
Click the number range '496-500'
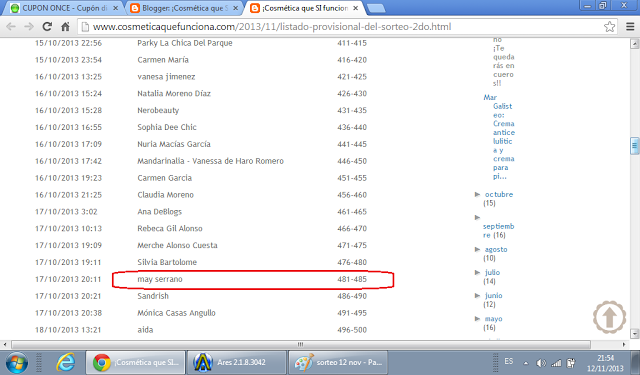pyautogui.click(x=352, y=330)
